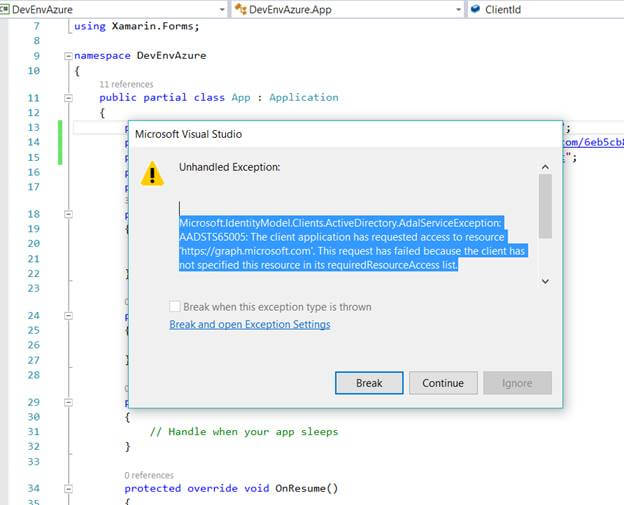Click 'namespace' keyword on line 9
The image size is (624, 505).
pos(102,56)
